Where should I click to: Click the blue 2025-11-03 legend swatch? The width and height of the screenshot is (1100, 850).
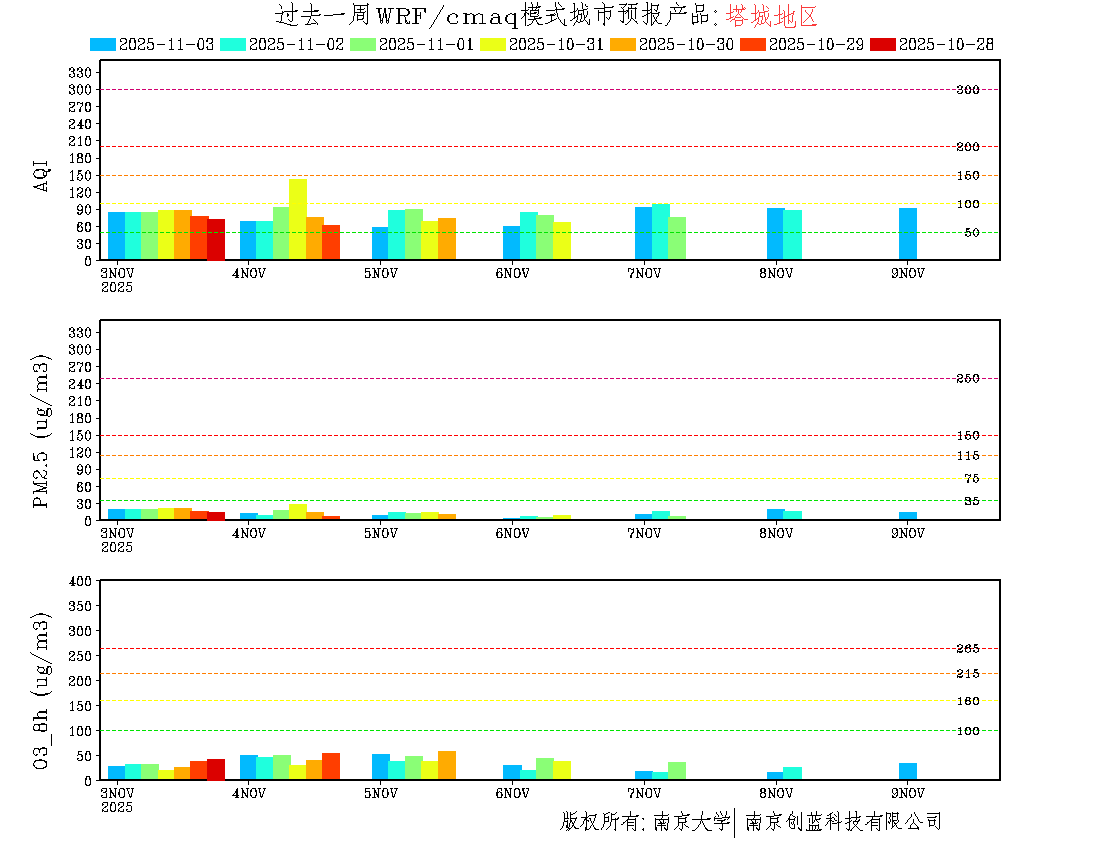tap(103, 44)
